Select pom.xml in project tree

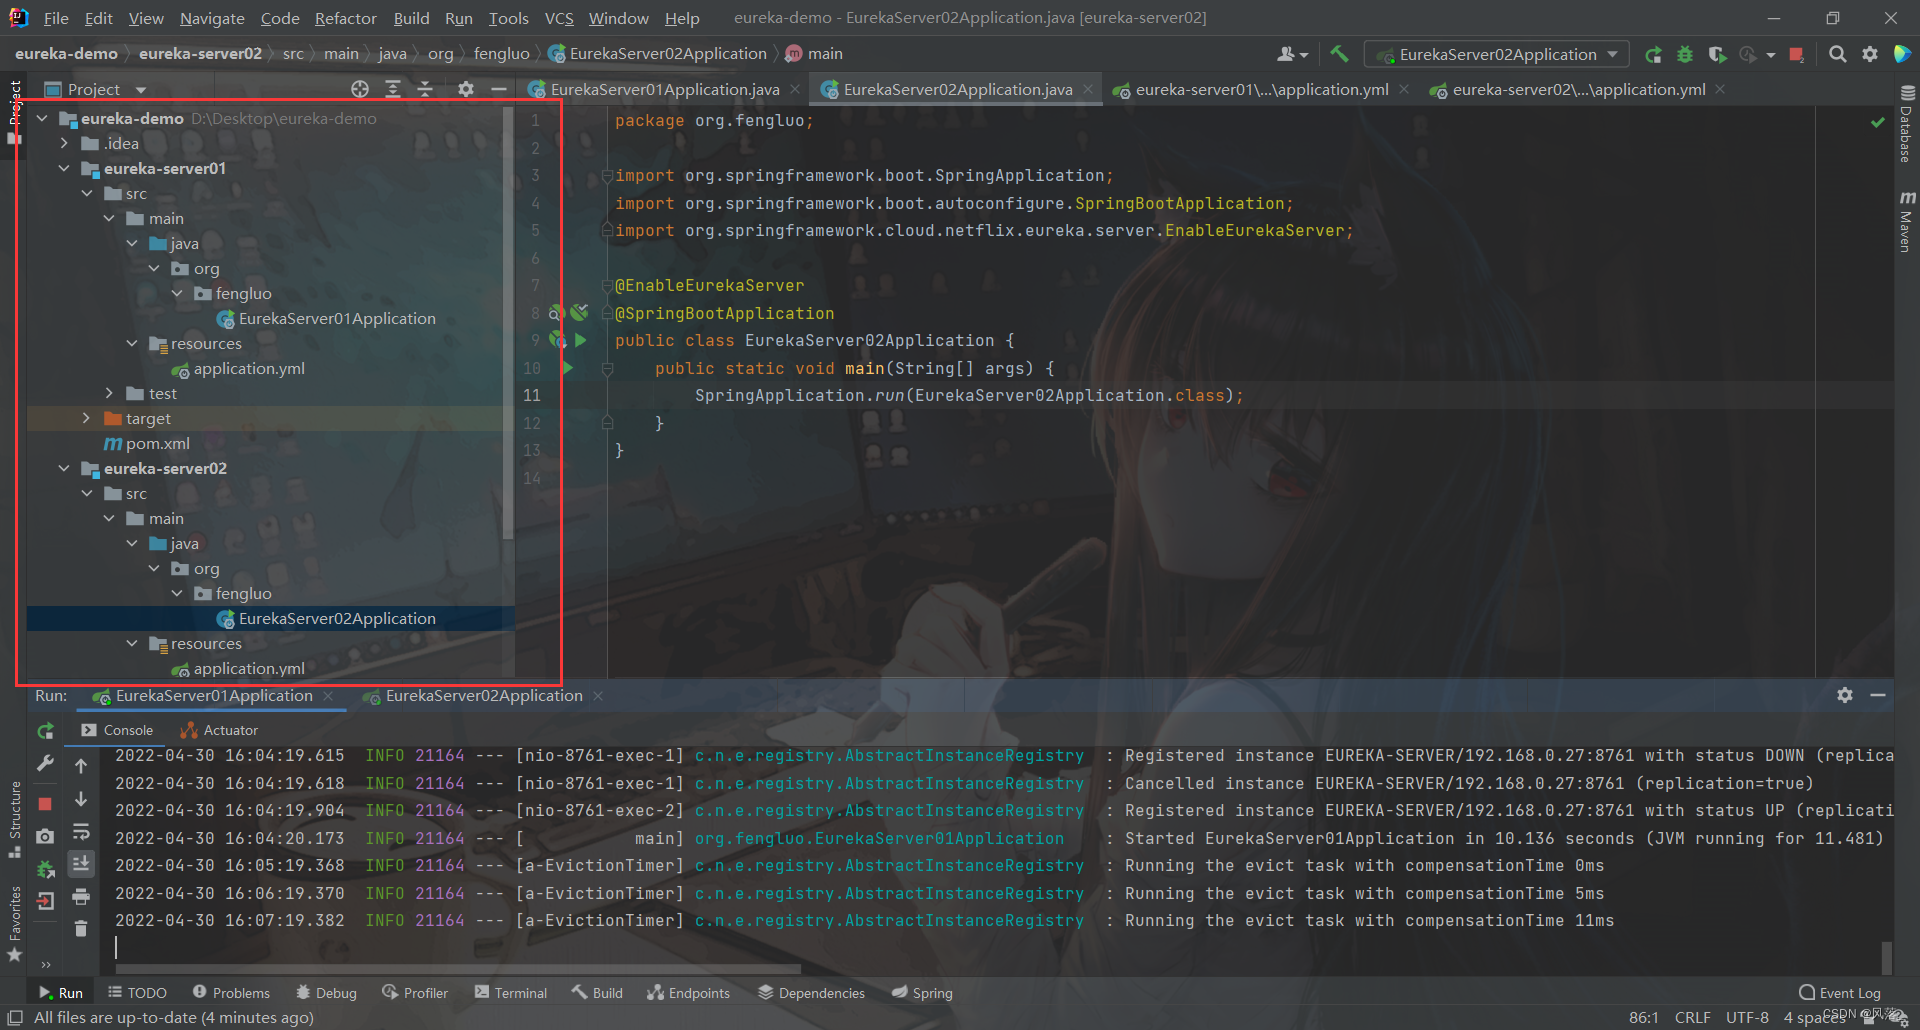pos(157,443)
